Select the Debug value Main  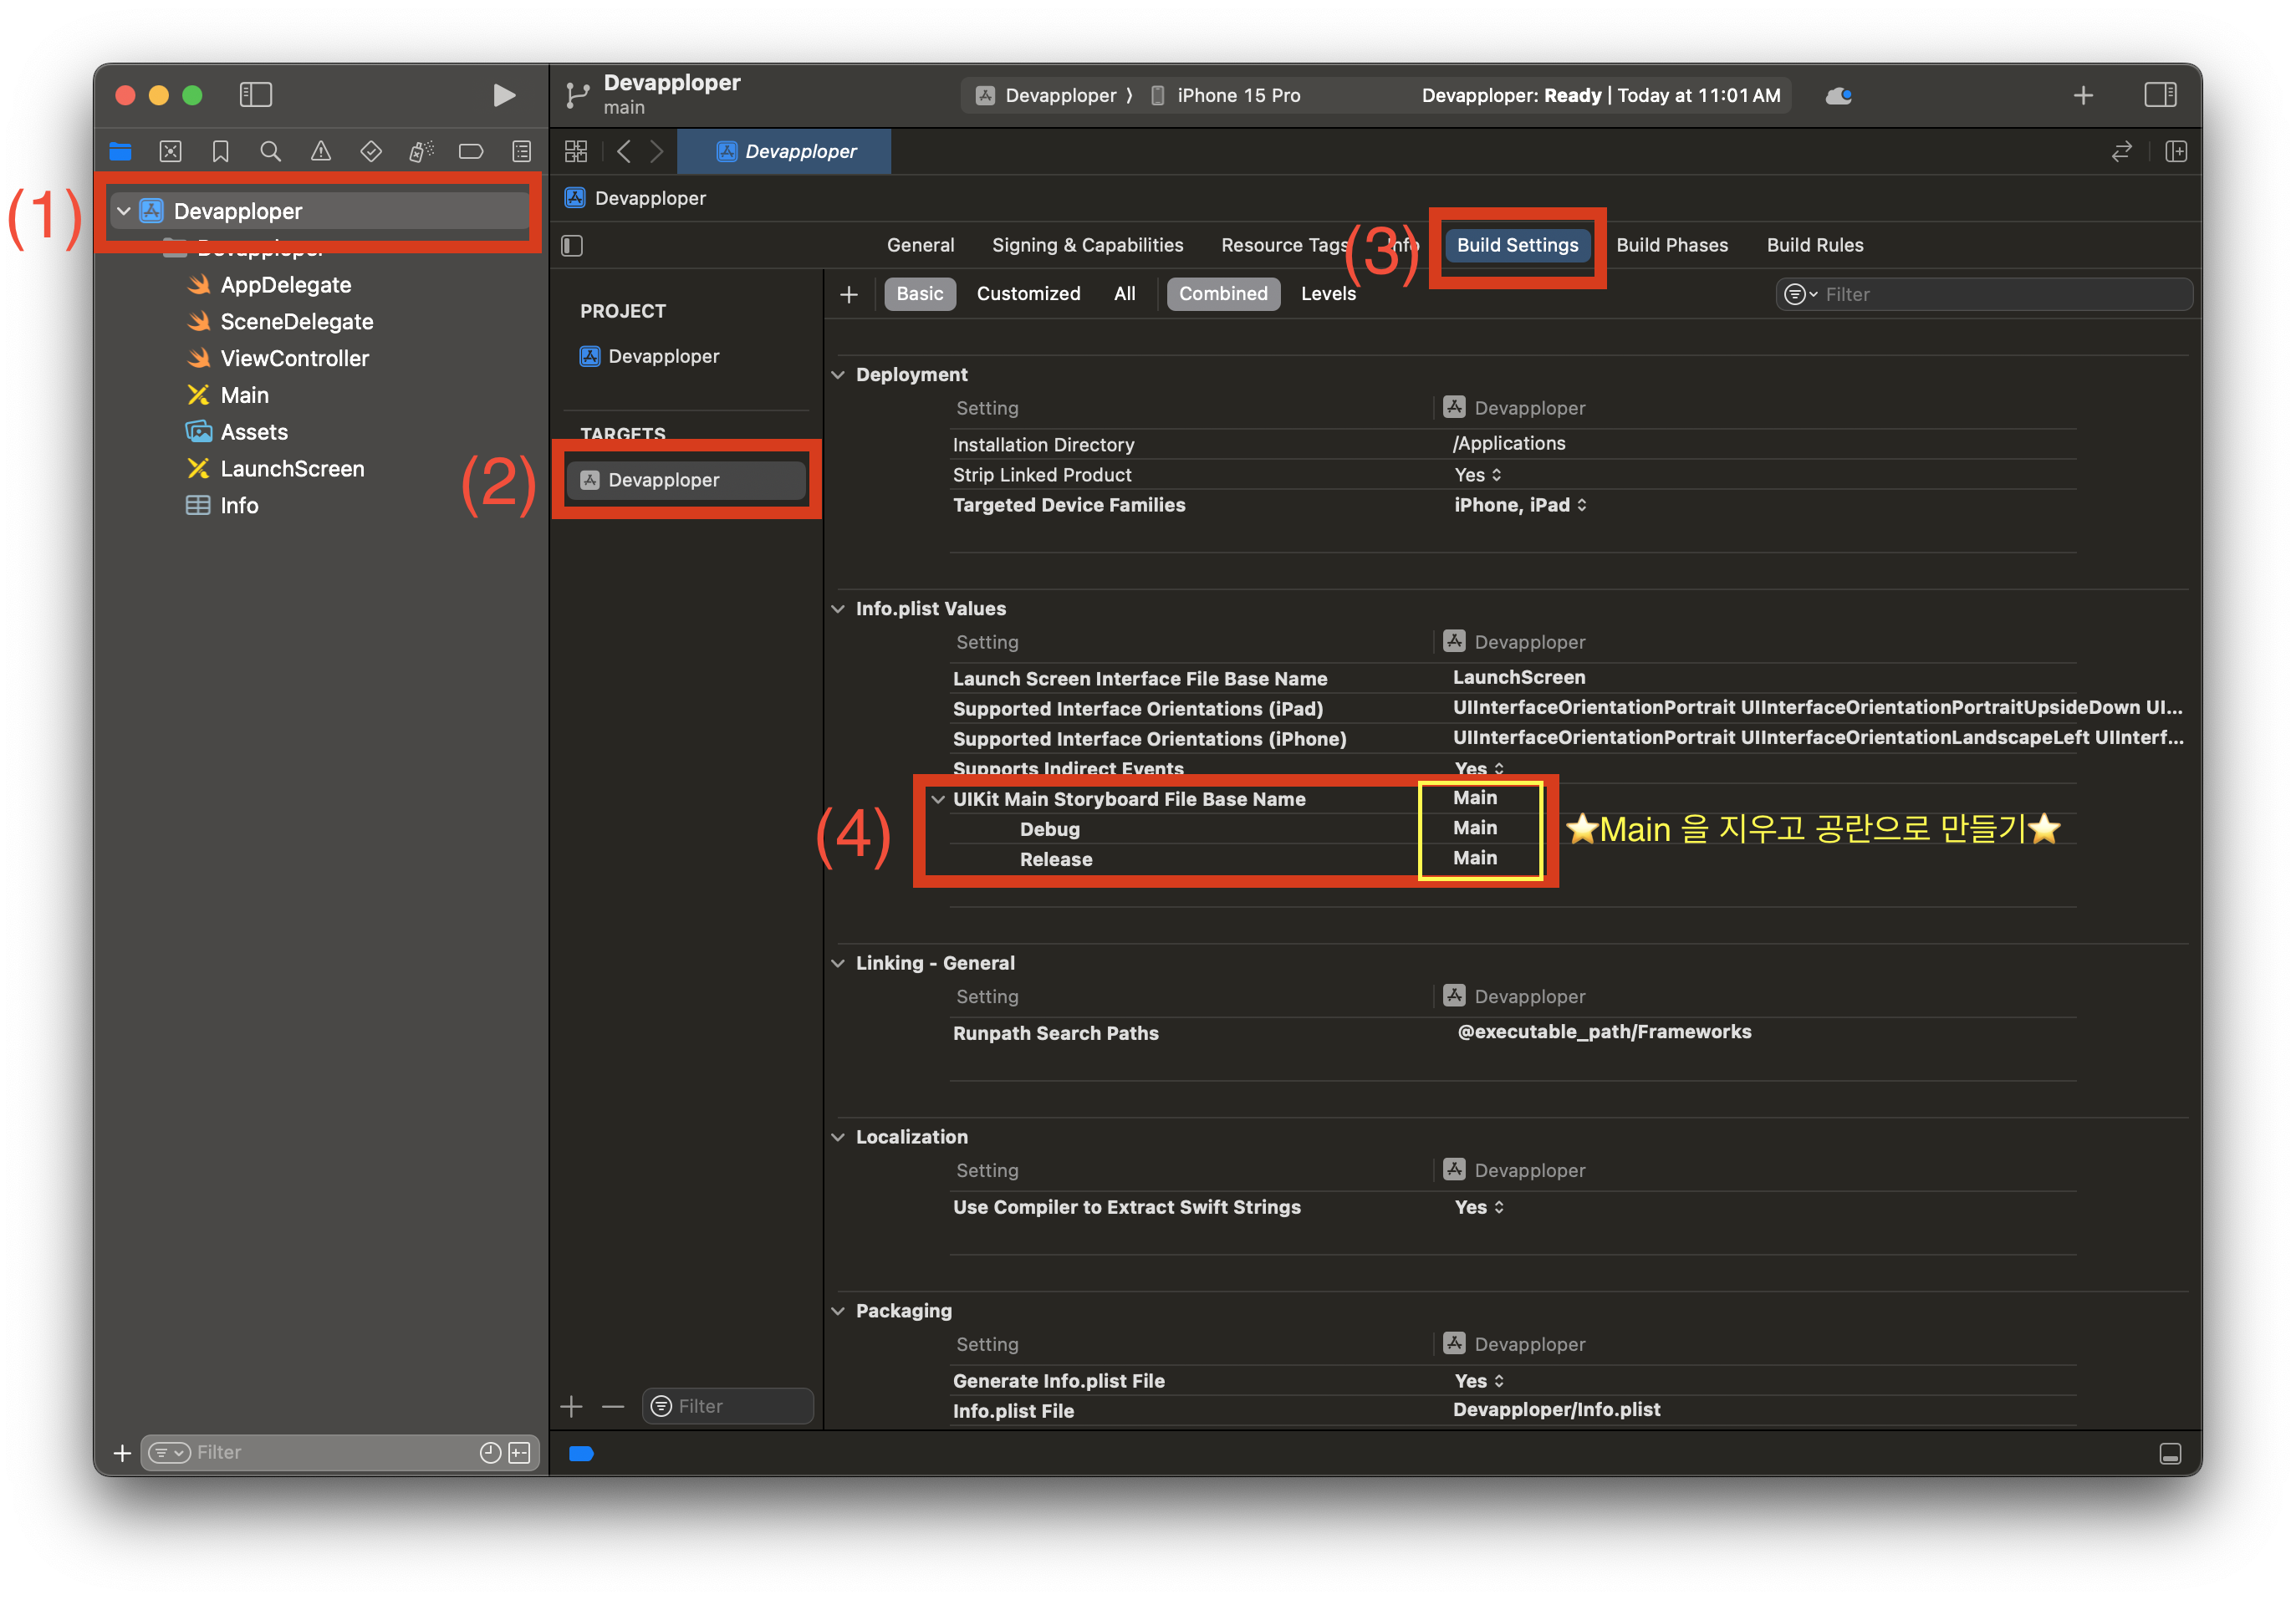pos(1474,828)
